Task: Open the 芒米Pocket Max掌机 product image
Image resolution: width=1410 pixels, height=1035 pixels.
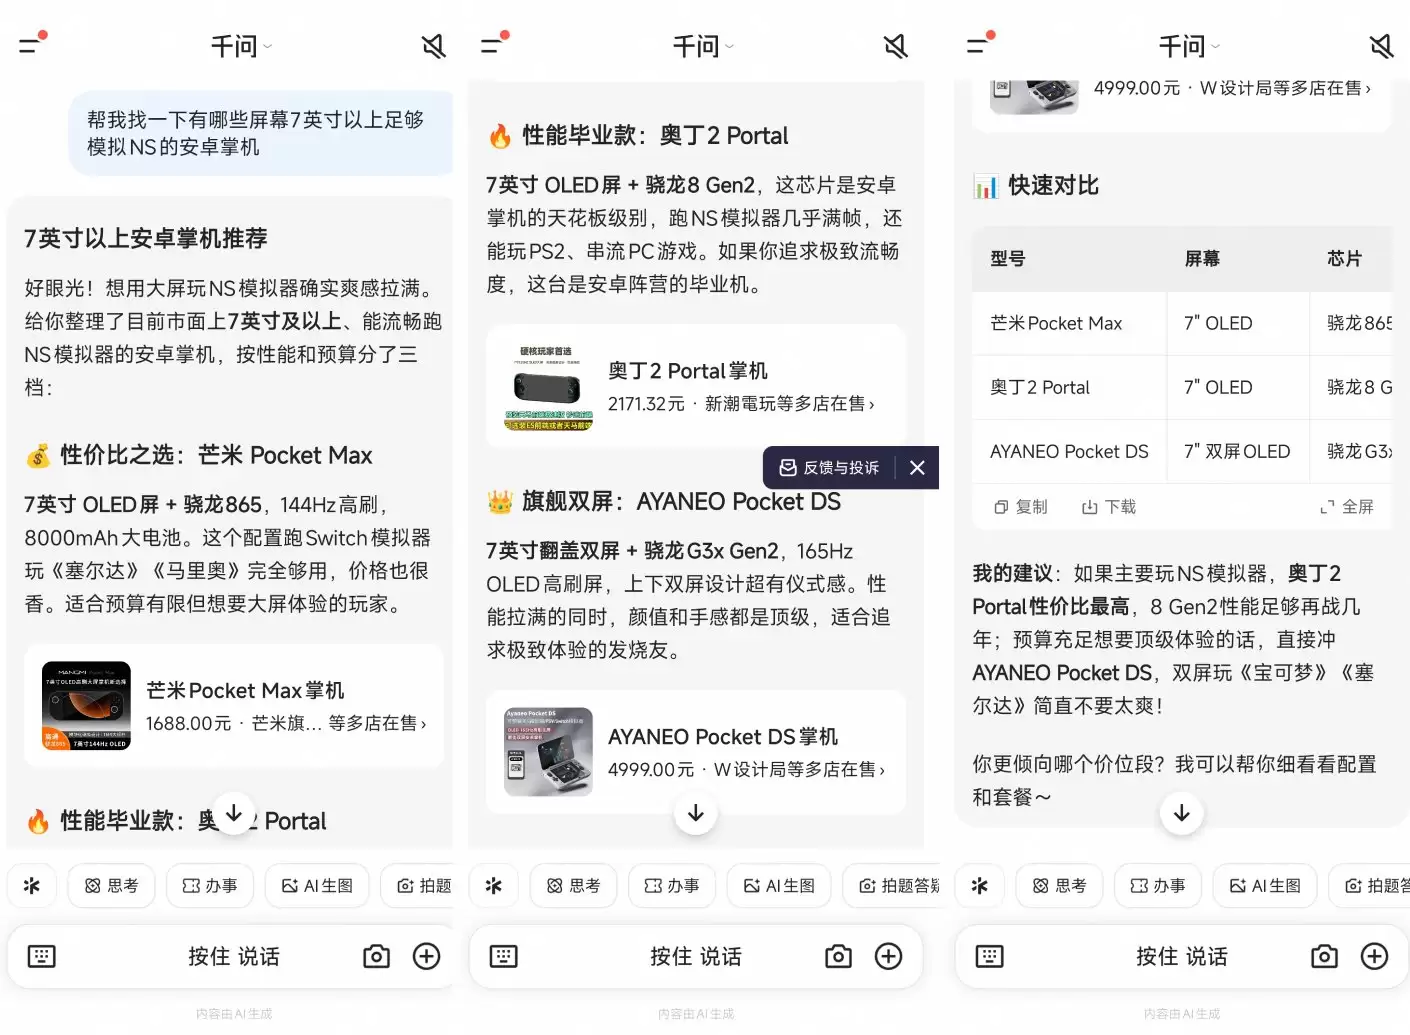Action: pyautogui.click(x=86, y=705)
